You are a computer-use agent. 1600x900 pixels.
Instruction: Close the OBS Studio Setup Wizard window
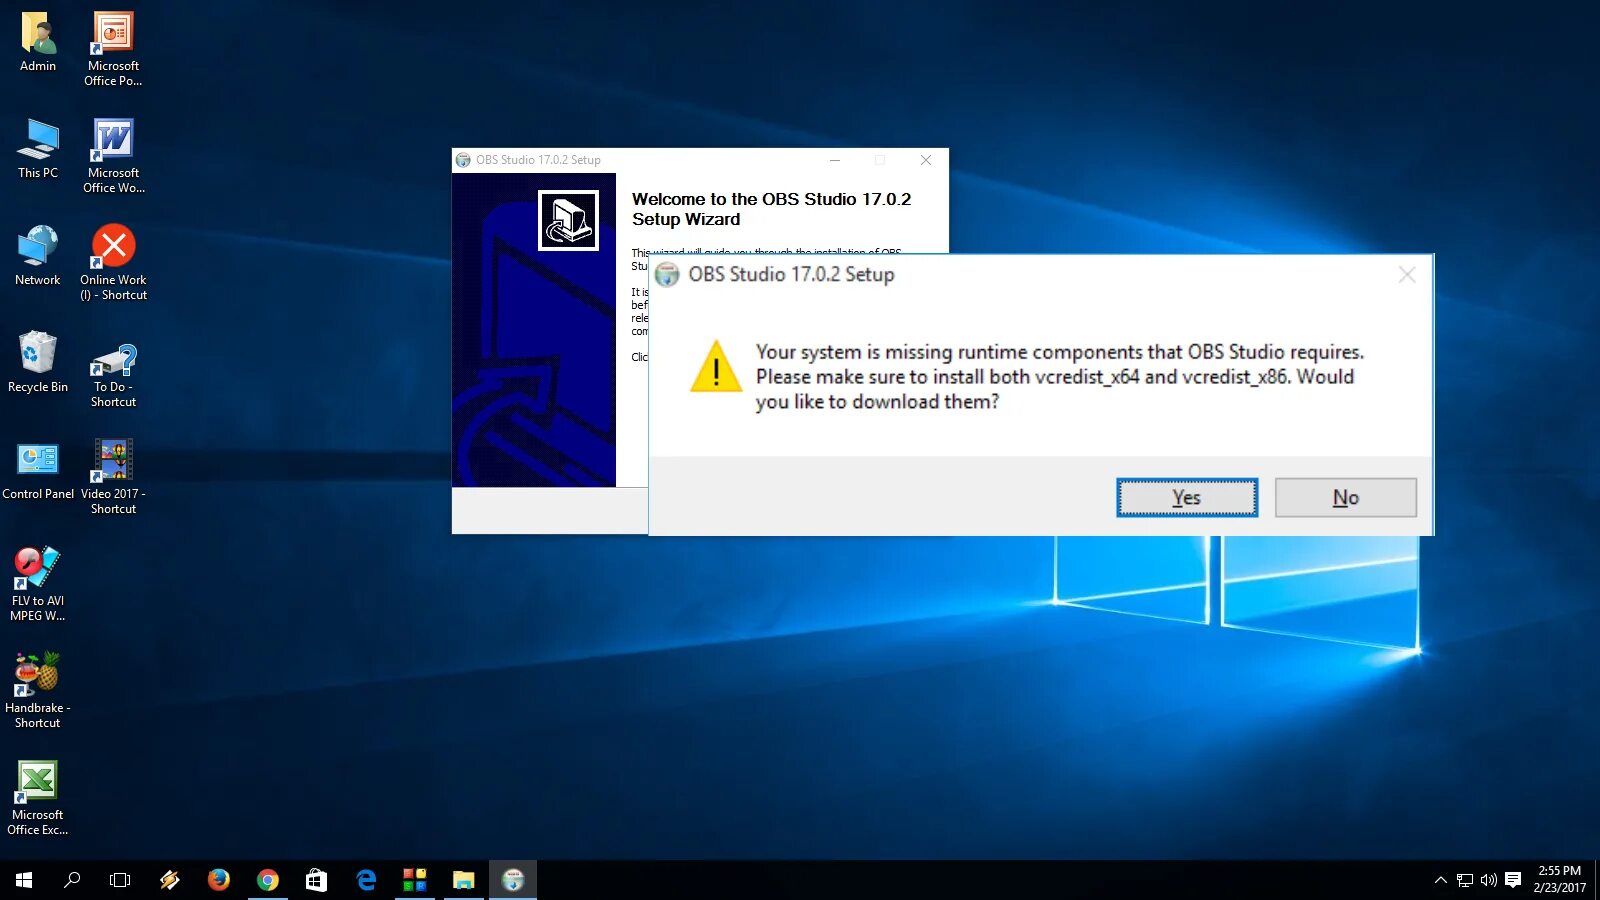[x=926, y=160]
